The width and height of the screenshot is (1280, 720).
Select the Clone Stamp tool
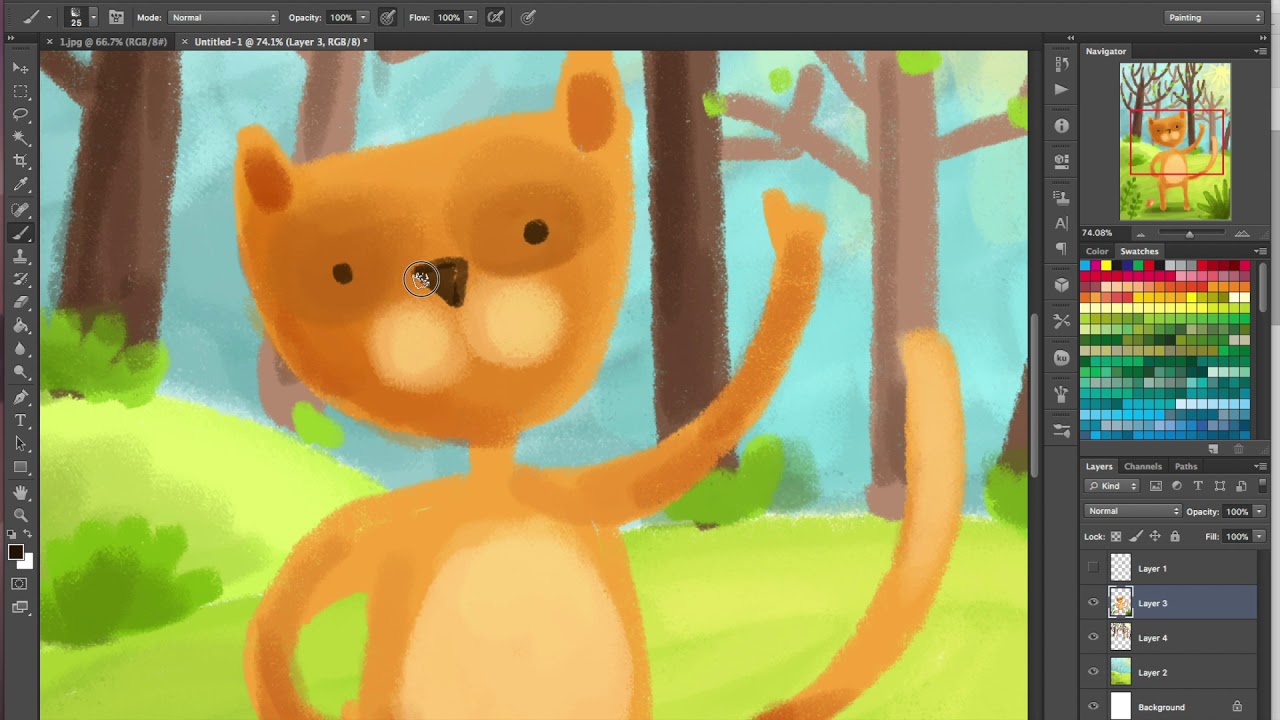click(x=20, y=257)
